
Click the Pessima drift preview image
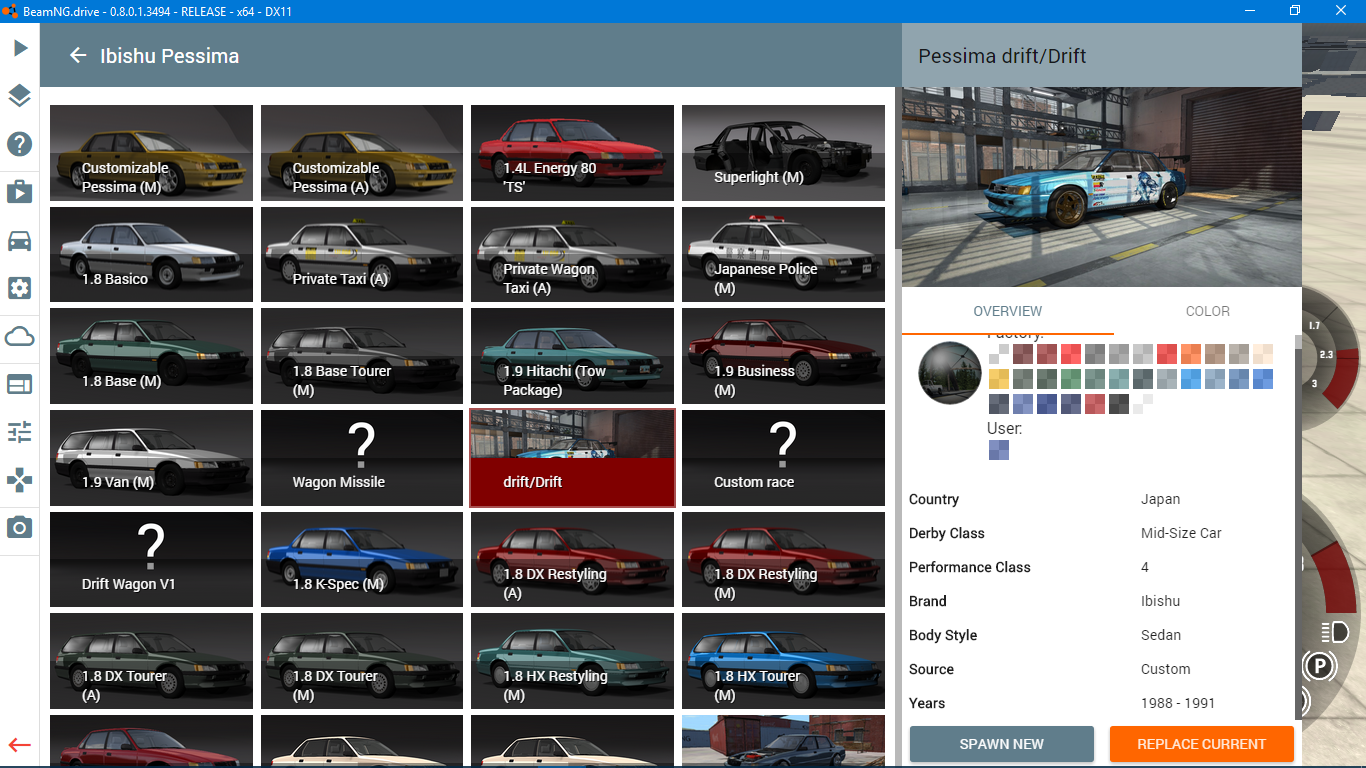pos(1102,187)
